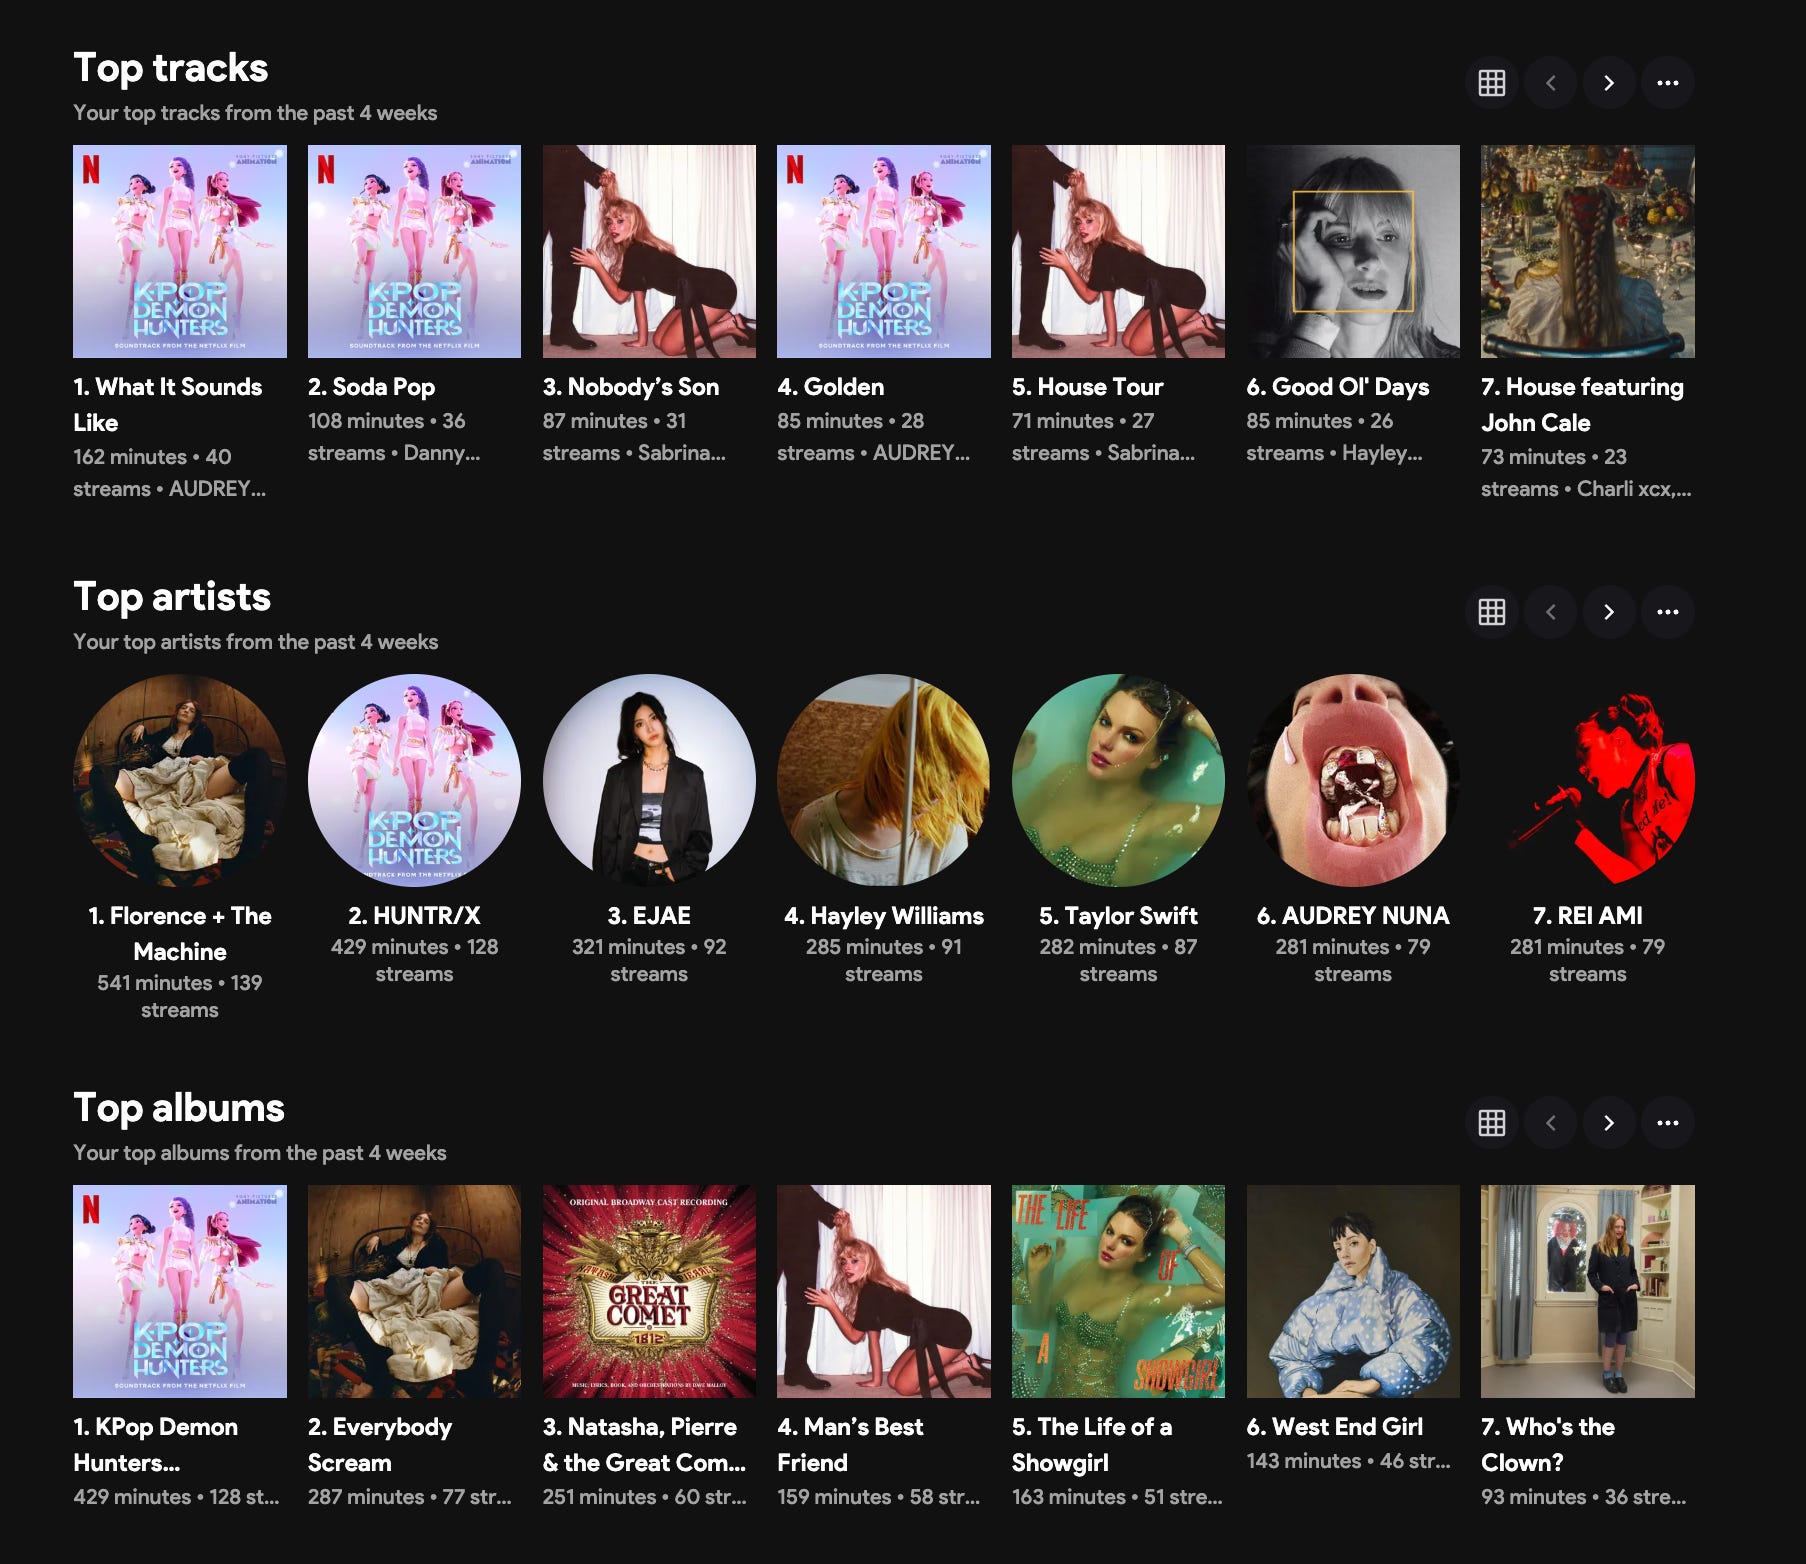Click the '3. EJAE' artist name
1806x1564 pixels.
pos(649,915)
